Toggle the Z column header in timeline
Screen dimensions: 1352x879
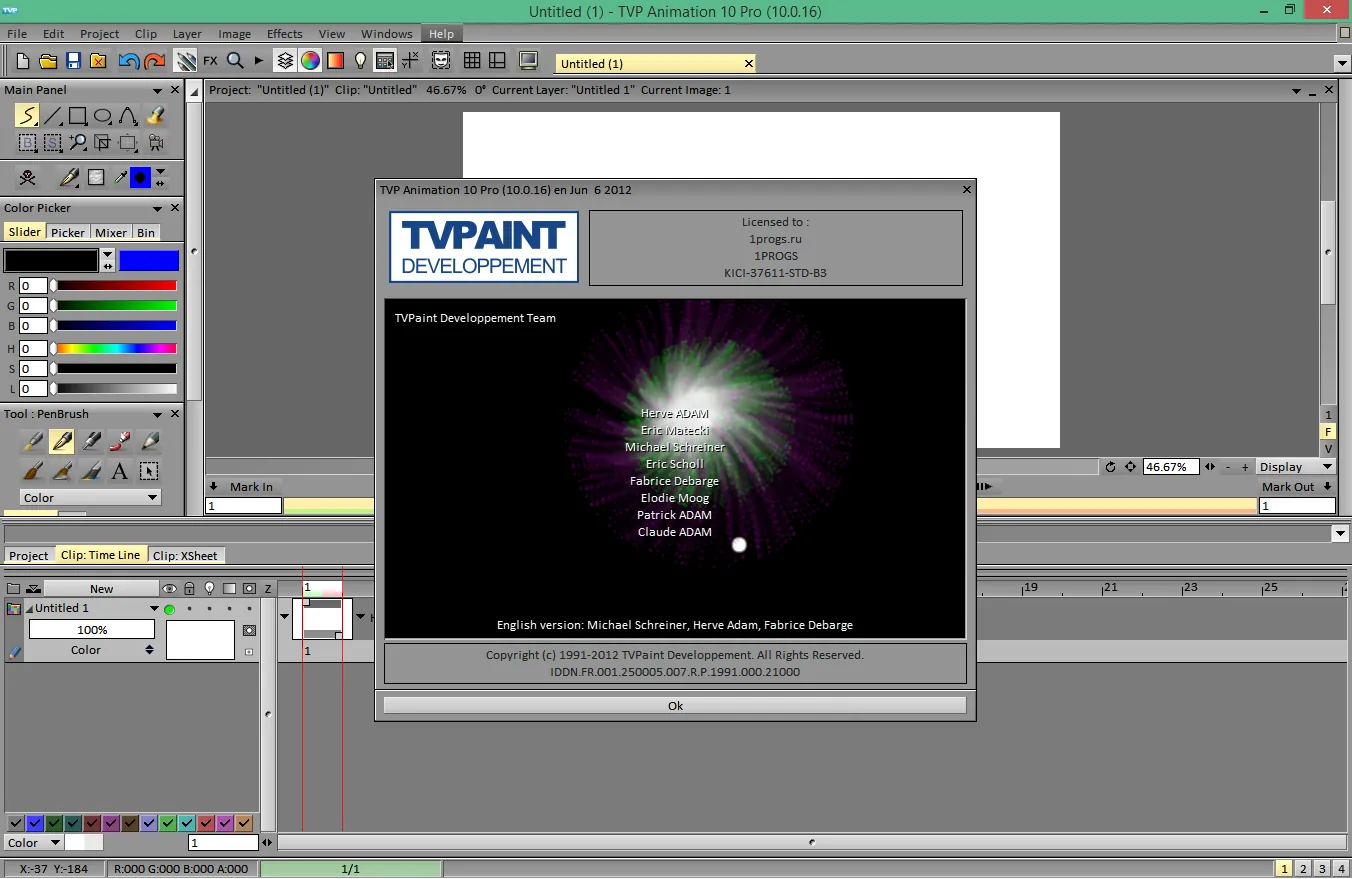point(268,589)
